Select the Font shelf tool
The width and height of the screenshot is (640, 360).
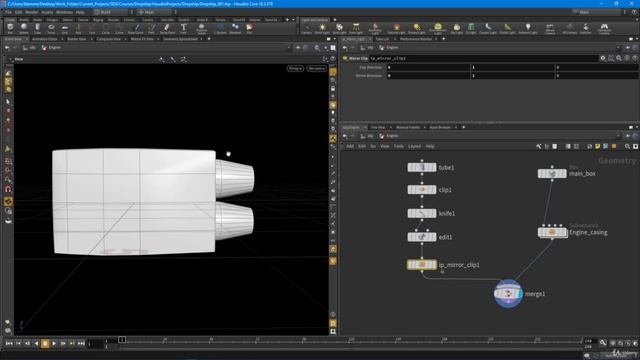183,28
